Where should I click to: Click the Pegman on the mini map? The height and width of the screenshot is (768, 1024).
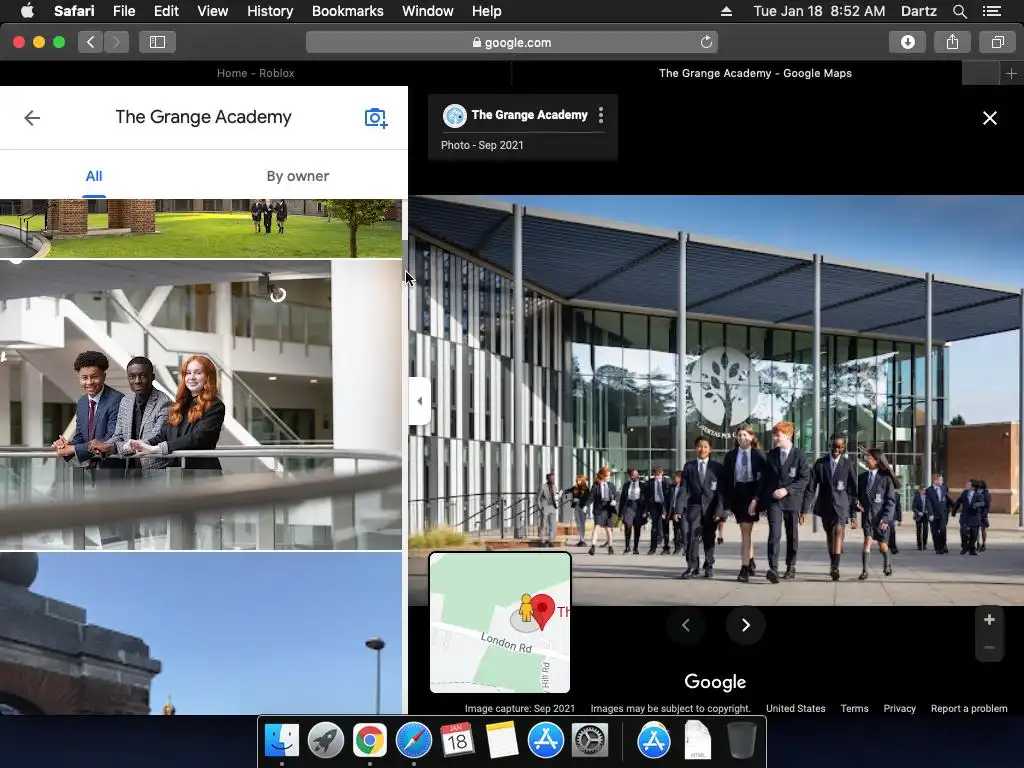(x=526, y=608)
